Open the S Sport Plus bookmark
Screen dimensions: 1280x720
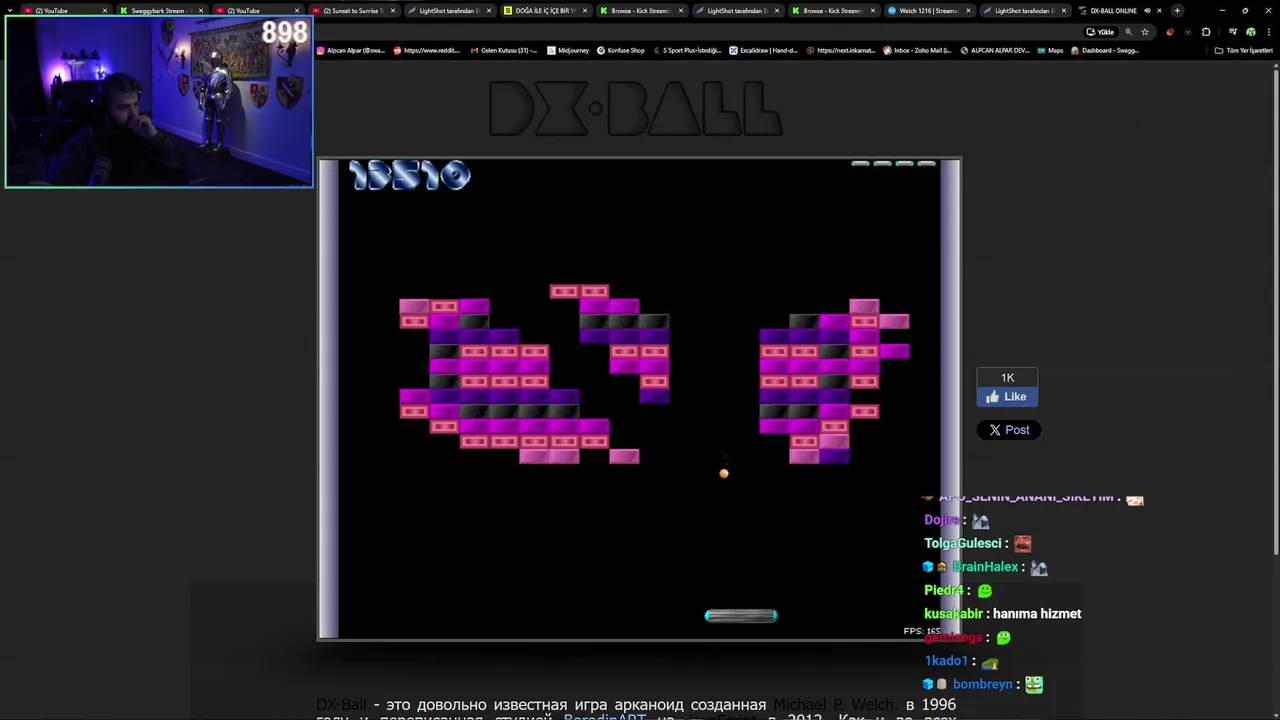687,50
